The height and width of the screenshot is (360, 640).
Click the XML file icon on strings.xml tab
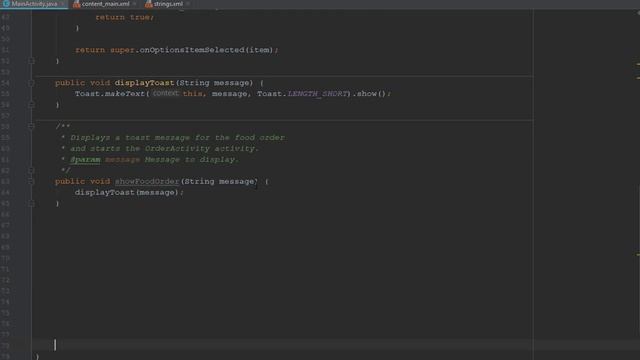(149, 4)
